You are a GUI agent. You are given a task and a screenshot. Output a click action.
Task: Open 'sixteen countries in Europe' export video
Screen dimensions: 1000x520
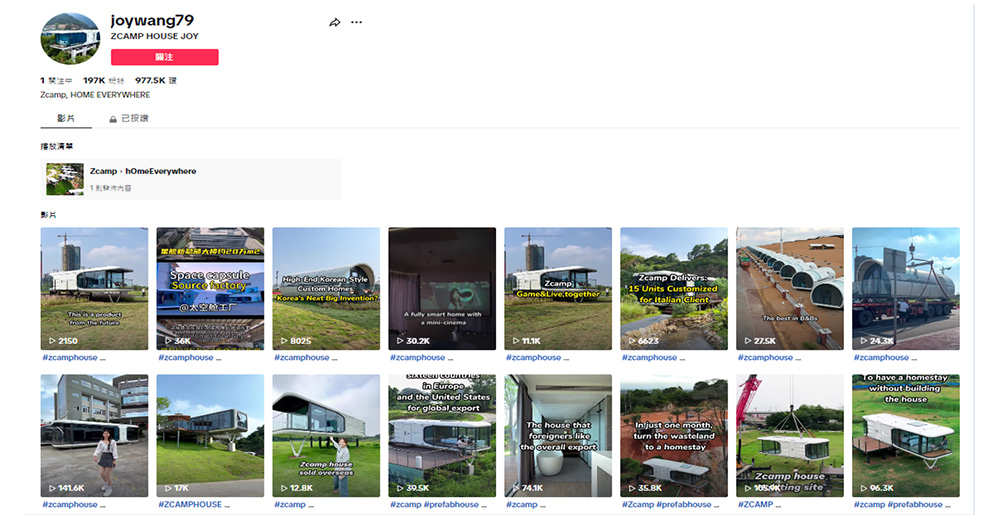442,436
